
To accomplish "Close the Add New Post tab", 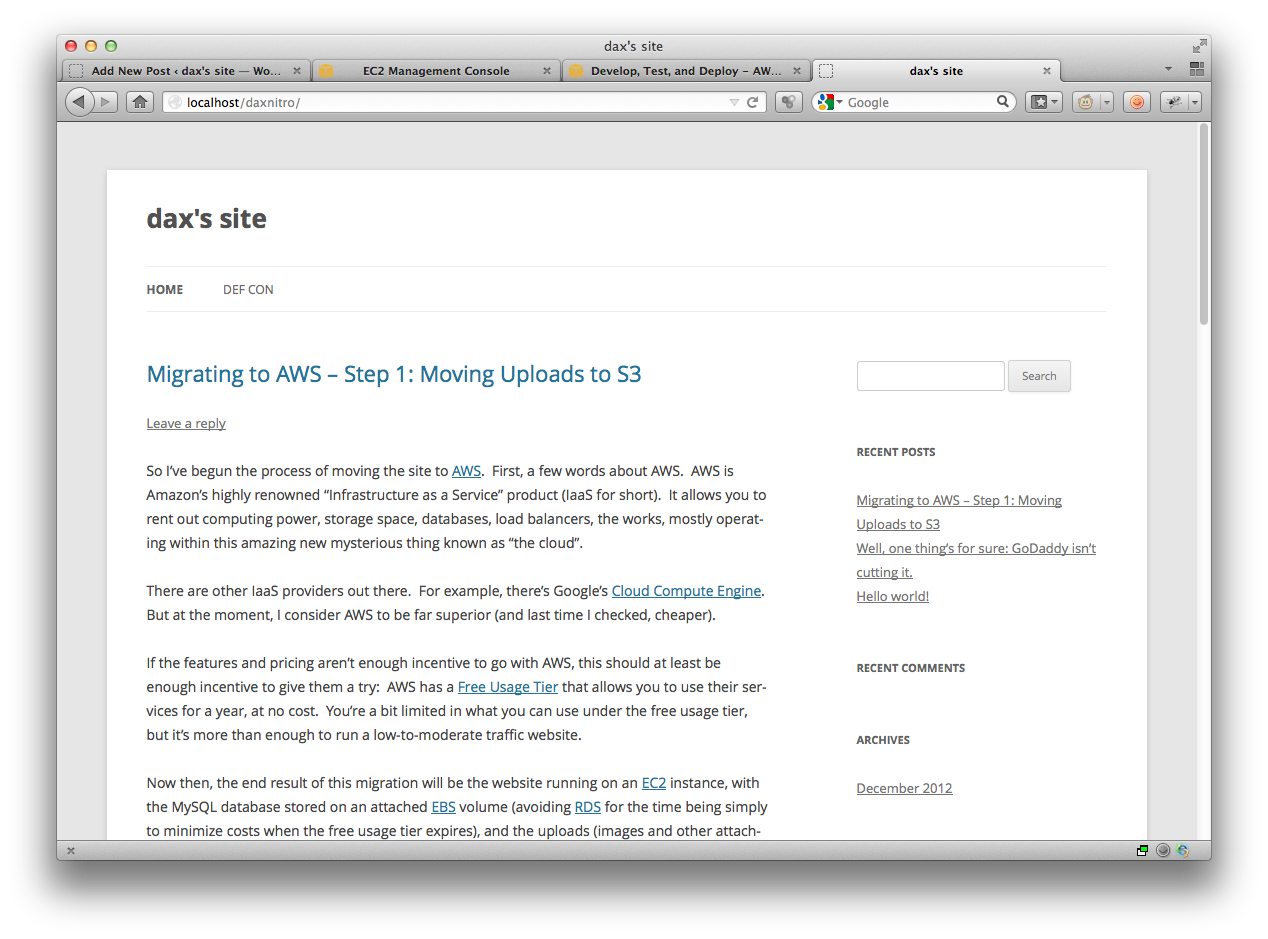I will point(296,71).
